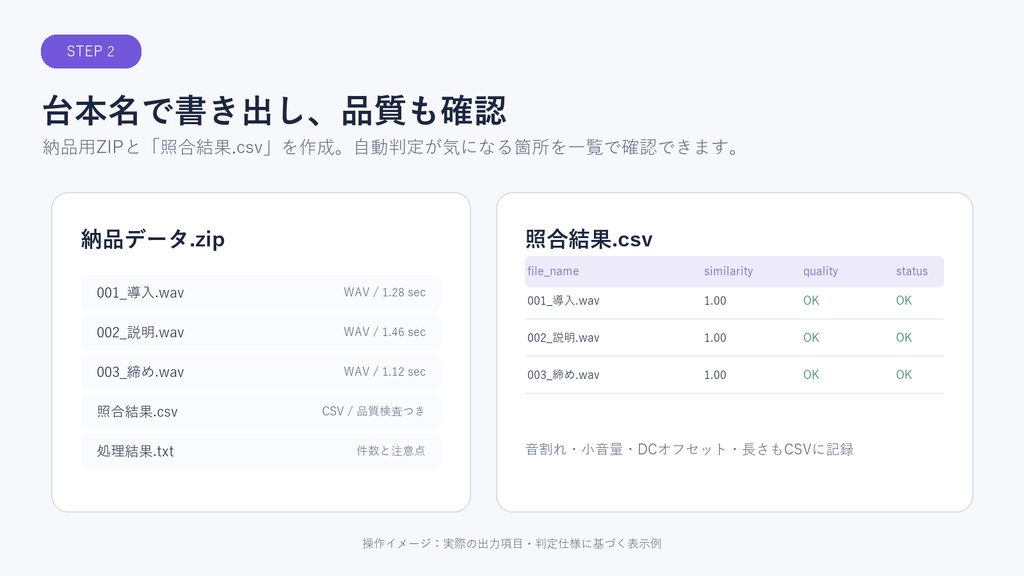The height and width of the screenshot is (576, 1024).
Task: Click the status column header
Action: click(x=912, y=271)
